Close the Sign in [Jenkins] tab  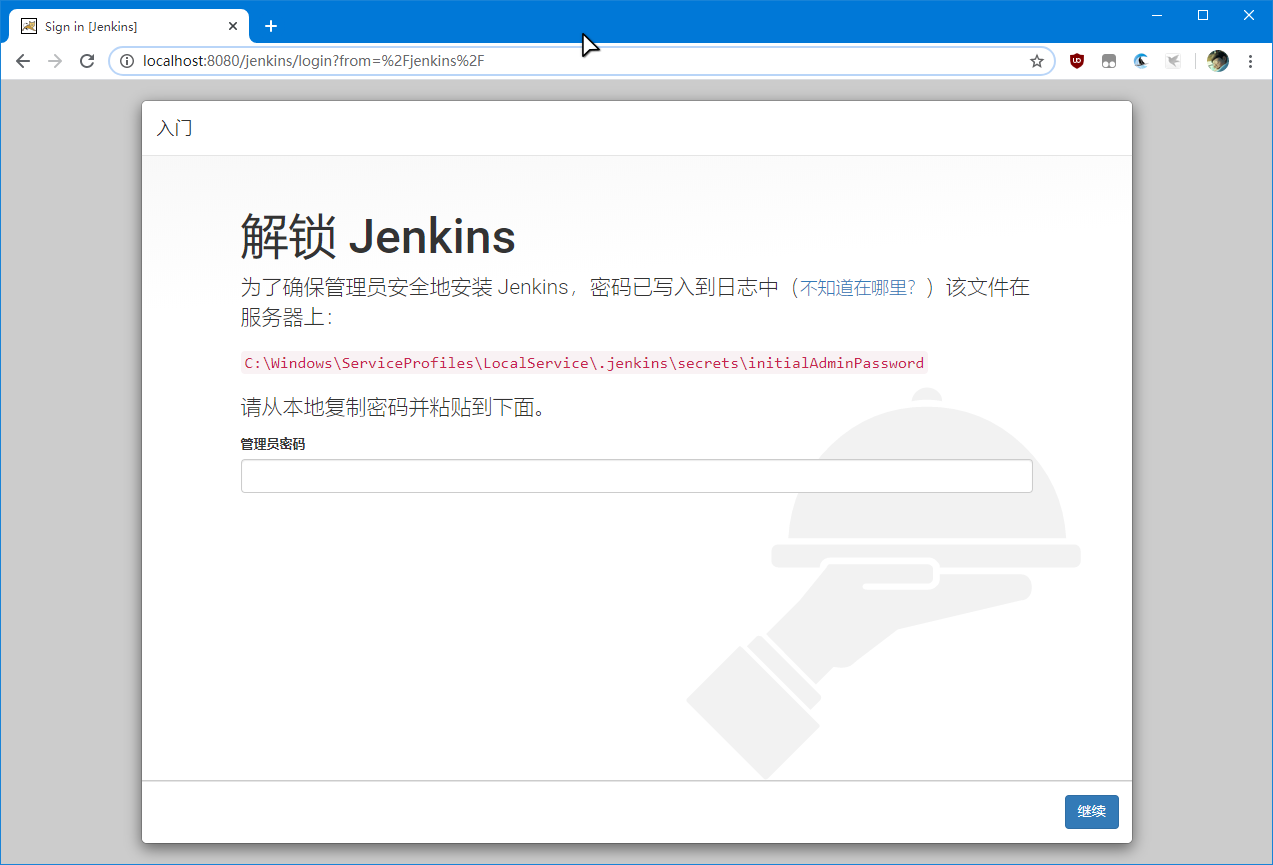pyautogui.click(x=233, y=27)
